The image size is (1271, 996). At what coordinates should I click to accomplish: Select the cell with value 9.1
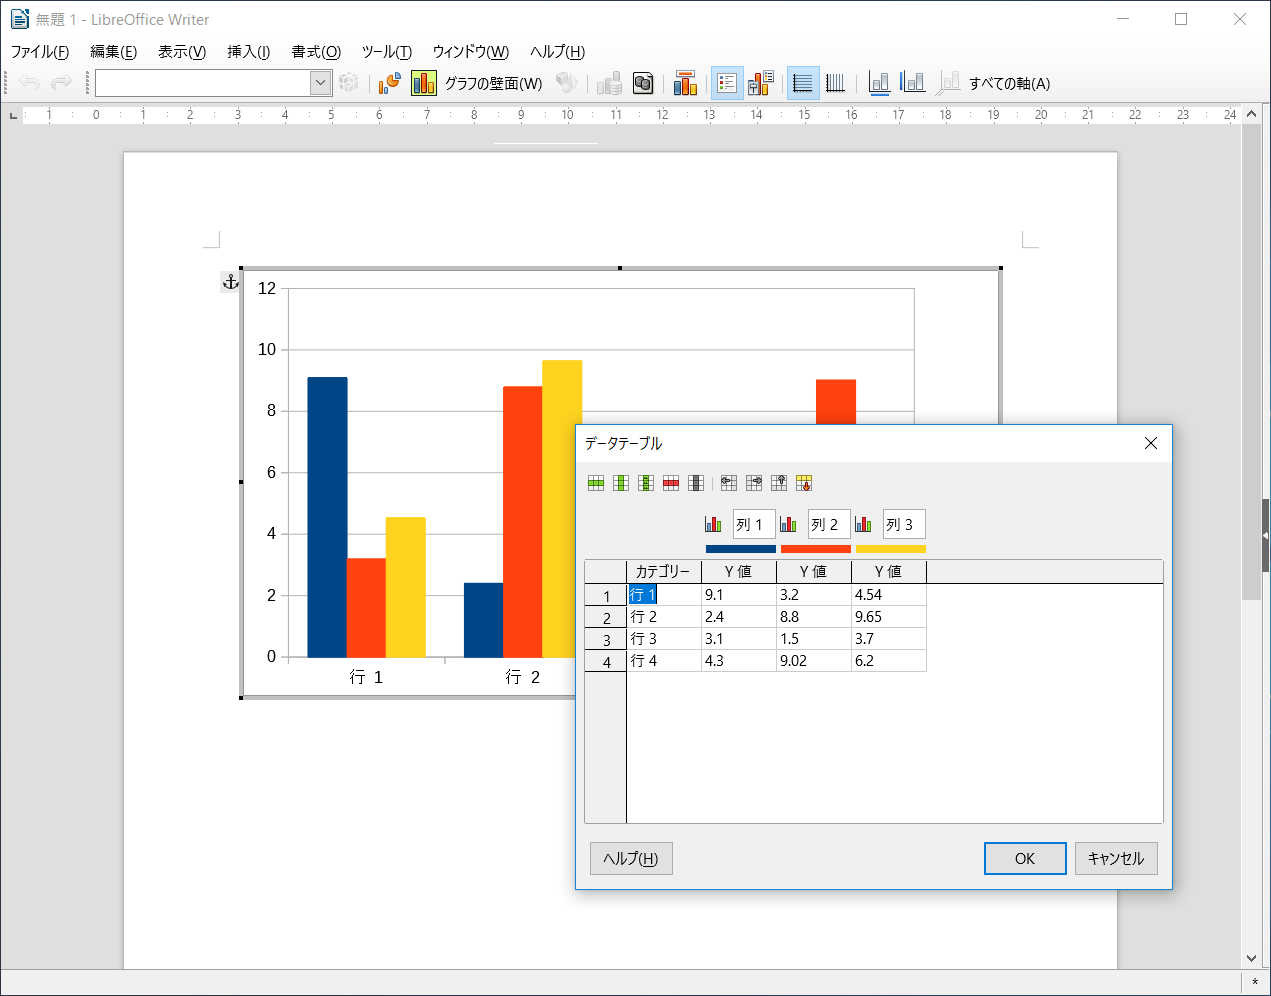[739, 595]
